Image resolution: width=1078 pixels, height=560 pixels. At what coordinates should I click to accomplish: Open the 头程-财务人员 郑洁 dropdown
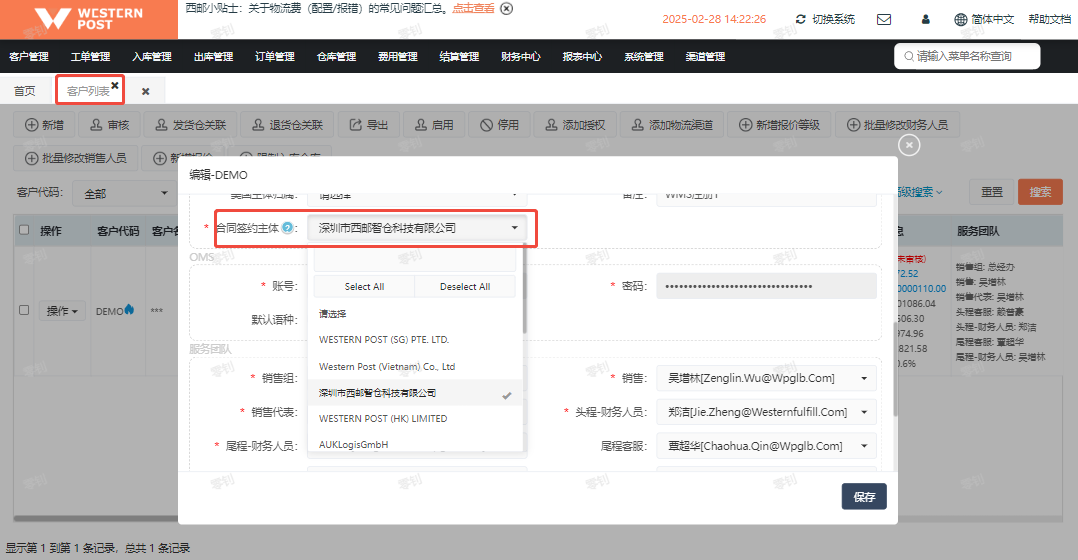pyautogui.click(x=767, y=412)
